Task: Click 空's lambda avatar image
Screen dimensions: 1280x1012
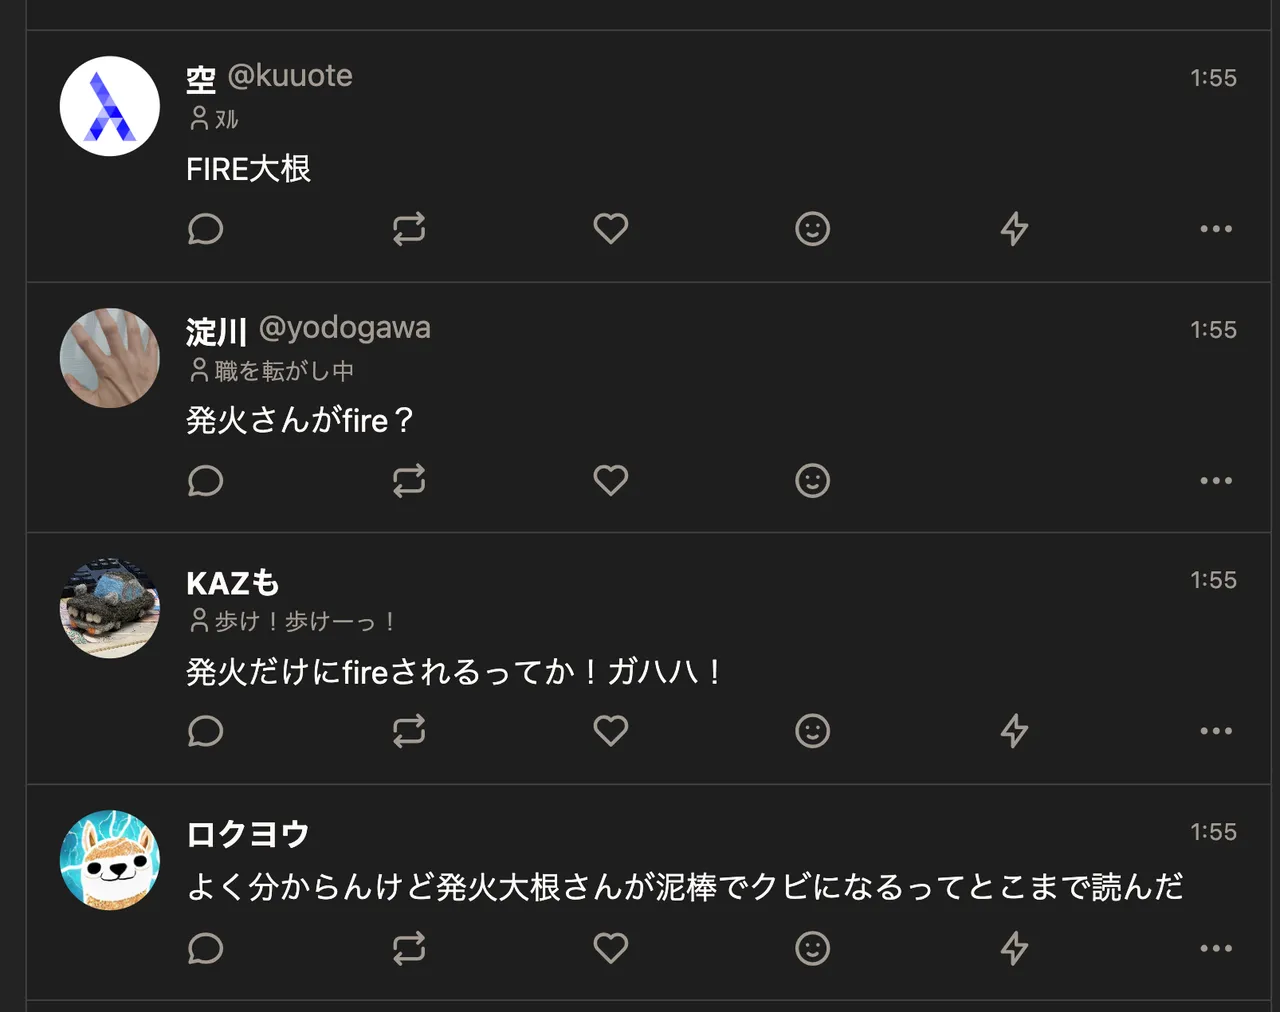Action: (x=109, y=105)
